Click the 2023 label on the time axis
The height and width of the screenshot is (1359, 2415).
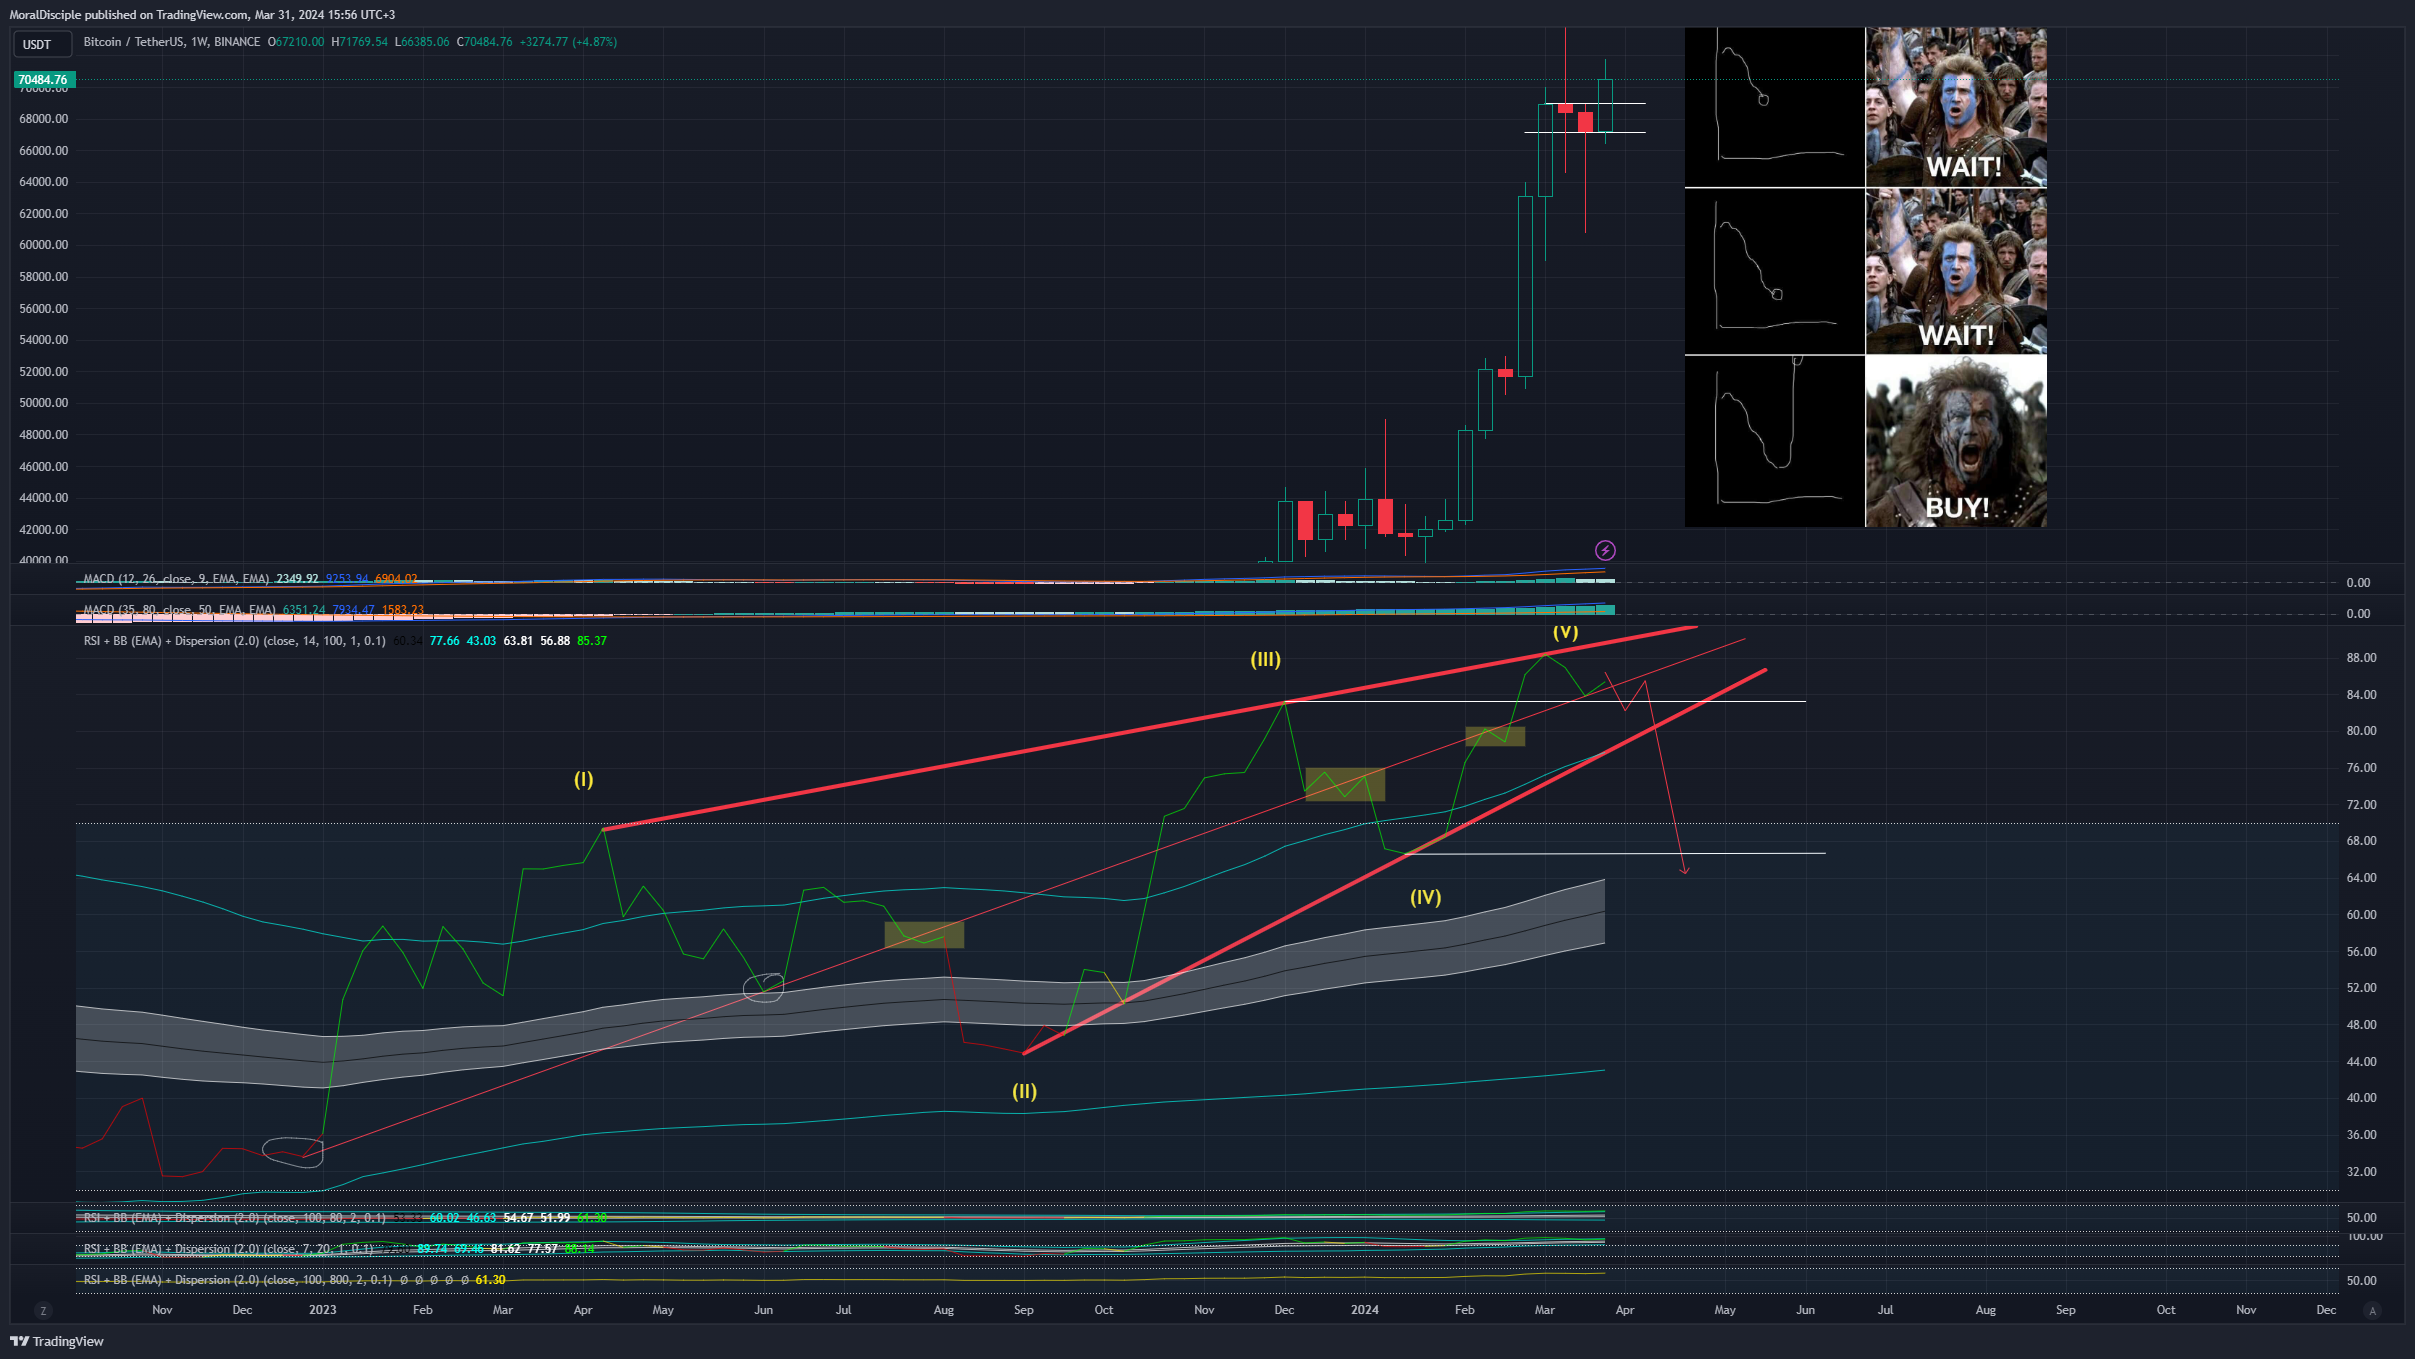coord(322,1310)
